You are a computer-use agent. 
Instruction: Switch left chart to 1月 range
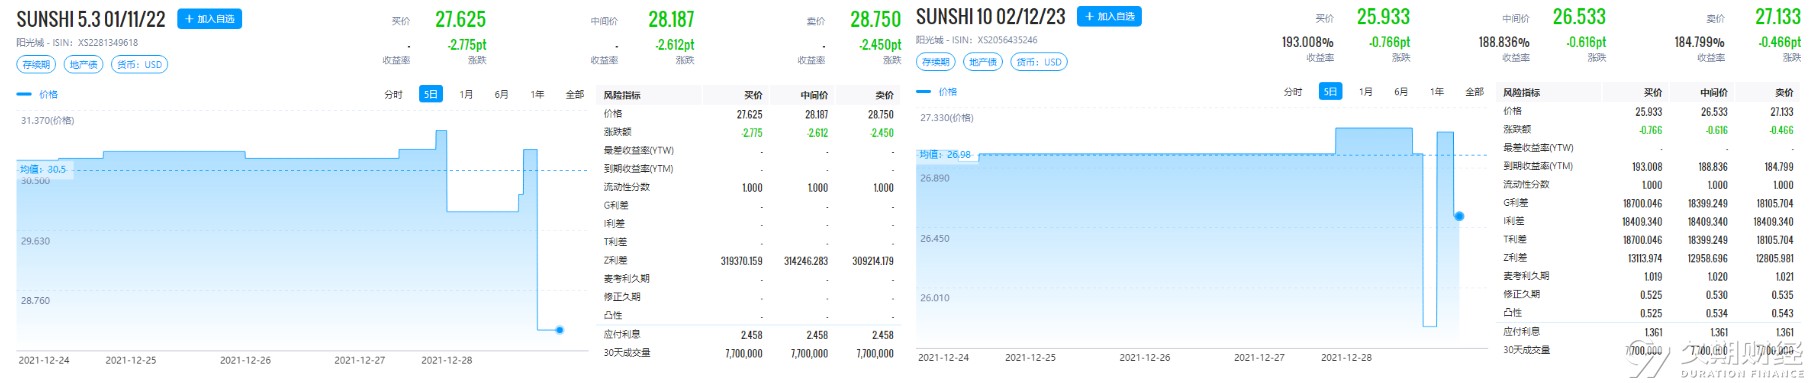[467, 95]
